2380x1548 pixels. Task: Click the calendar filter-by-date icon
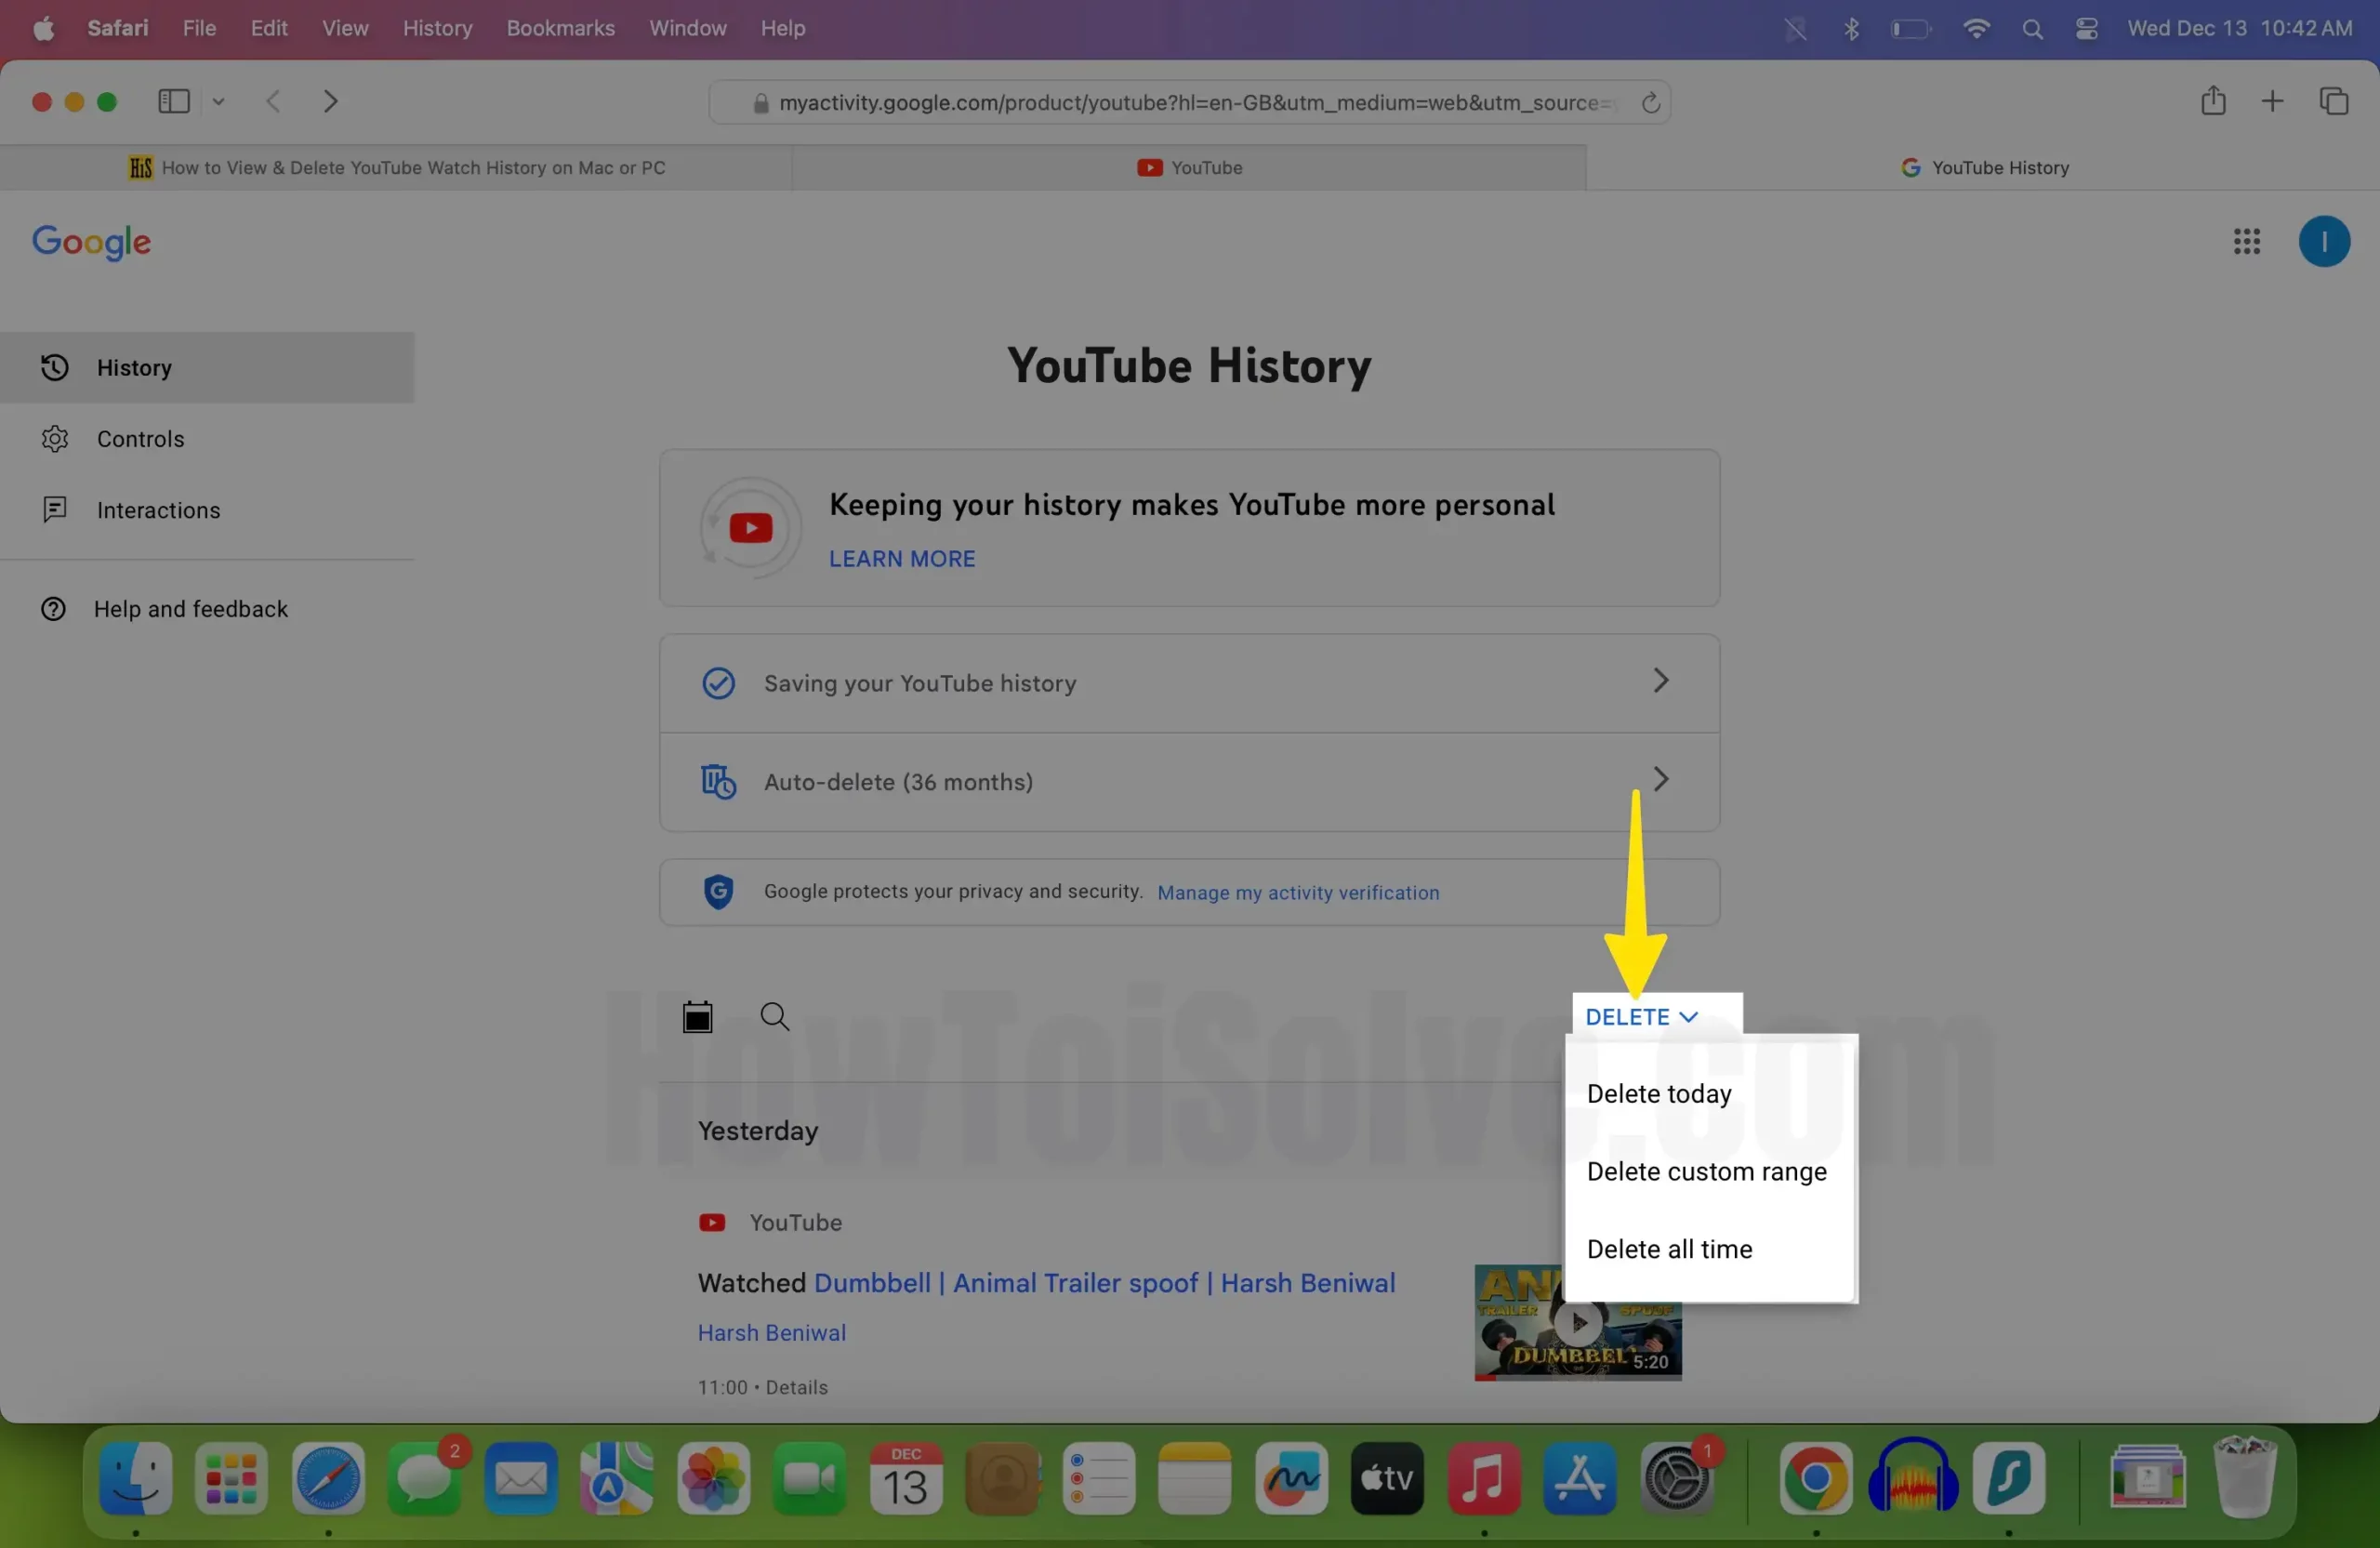click(697, 1017)
